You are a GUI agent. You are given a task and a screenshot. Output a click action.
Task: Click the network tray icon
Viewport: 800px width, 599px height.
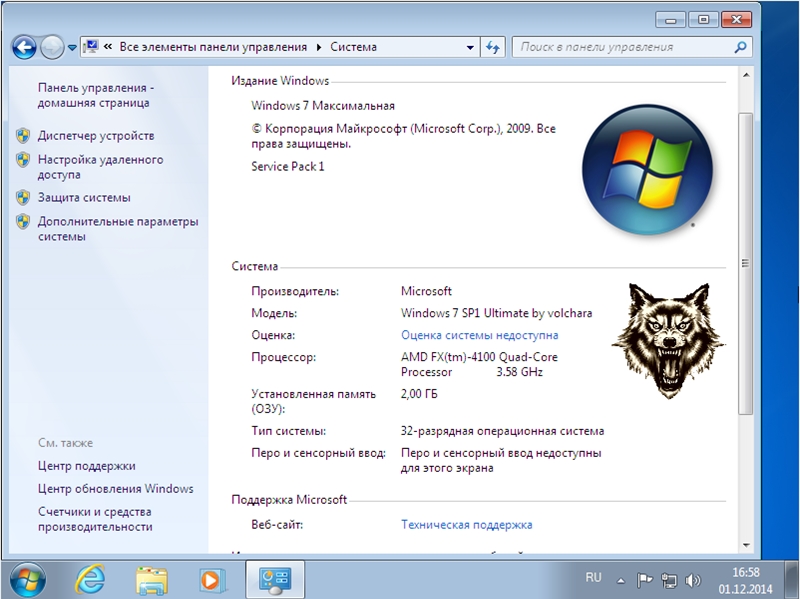coord(668,581)
